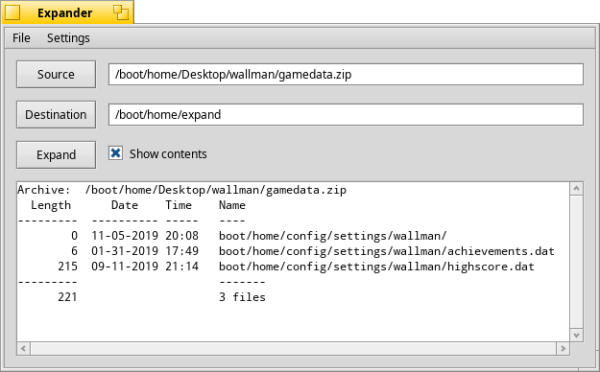Open the Settings menu
This screenshot has height=372, width=600.
68,38
